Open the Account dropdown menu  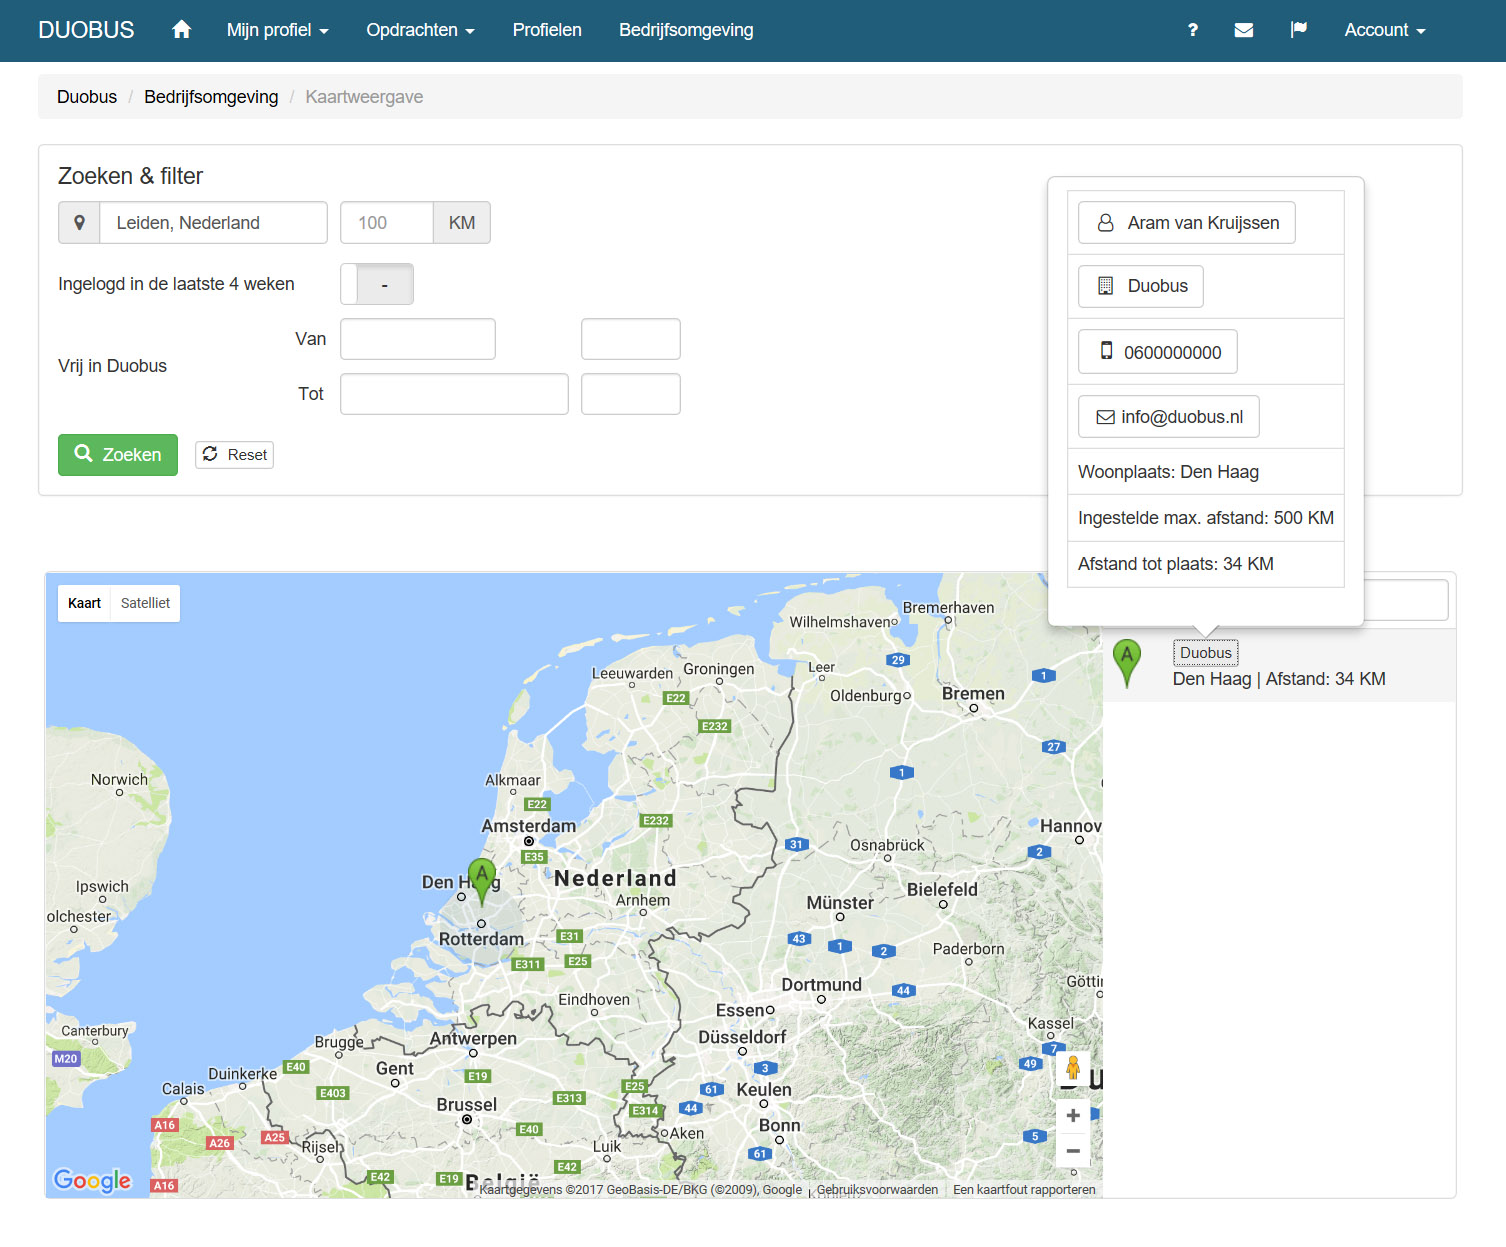(x=1385, y=30)
